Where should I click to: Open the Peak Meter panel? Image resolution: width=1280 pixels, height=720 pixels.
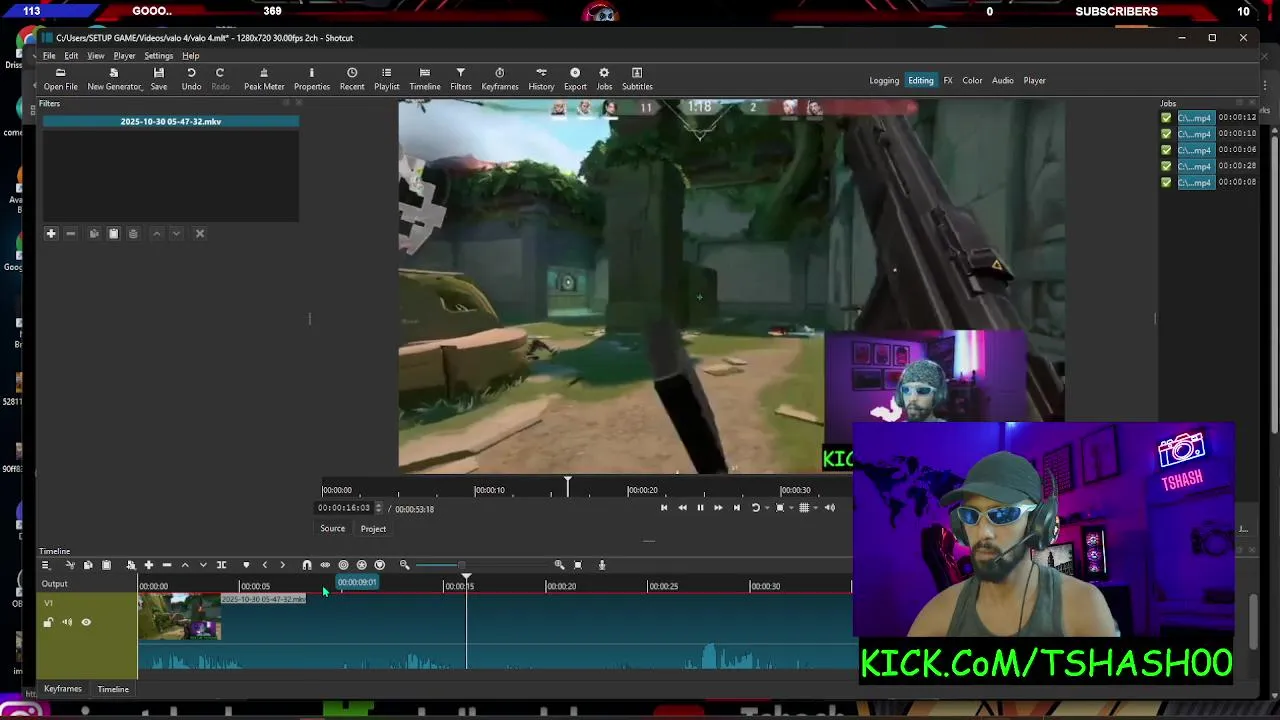(264, 79)
